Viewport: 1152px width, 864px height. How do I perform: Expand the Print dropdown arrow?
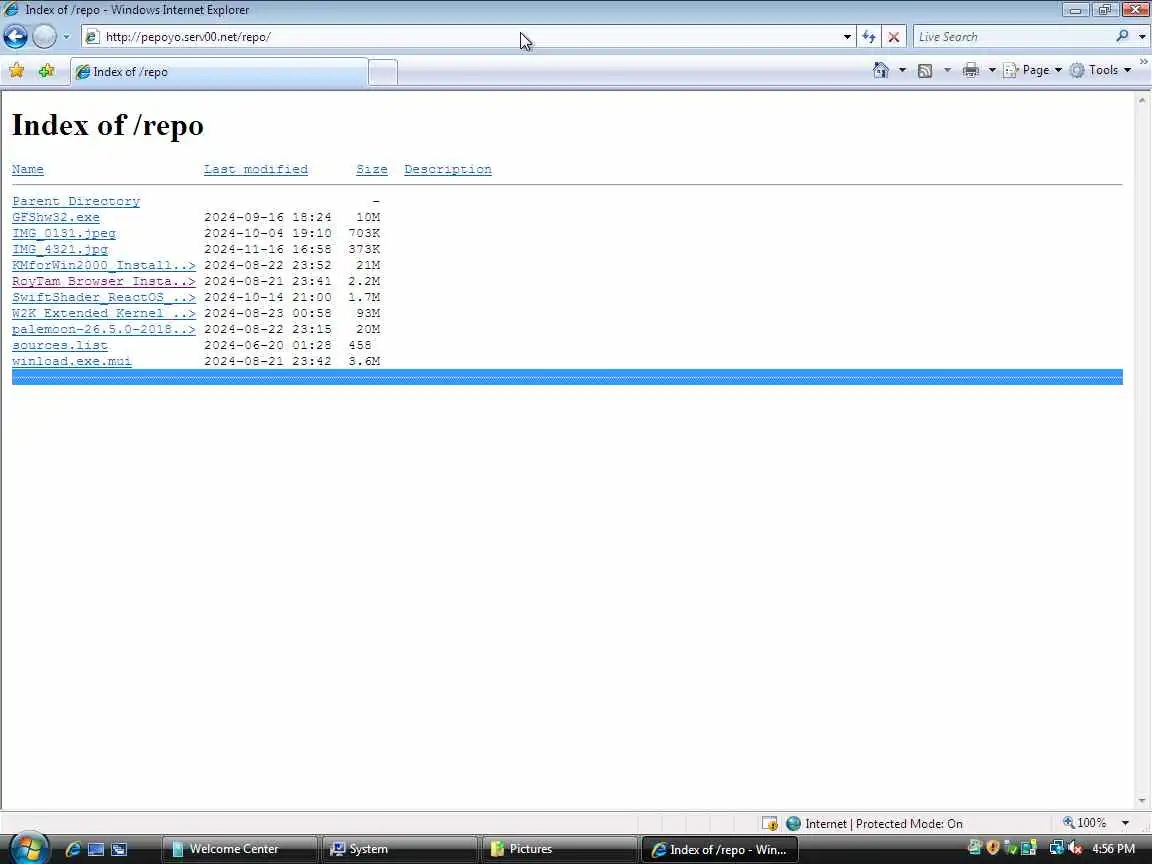coord(992,71)
